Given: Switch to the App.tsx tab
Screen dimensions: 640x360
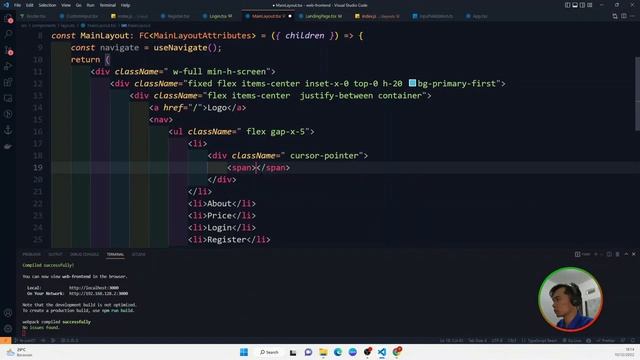Looking at the screenshot, I should pos(477,16).
